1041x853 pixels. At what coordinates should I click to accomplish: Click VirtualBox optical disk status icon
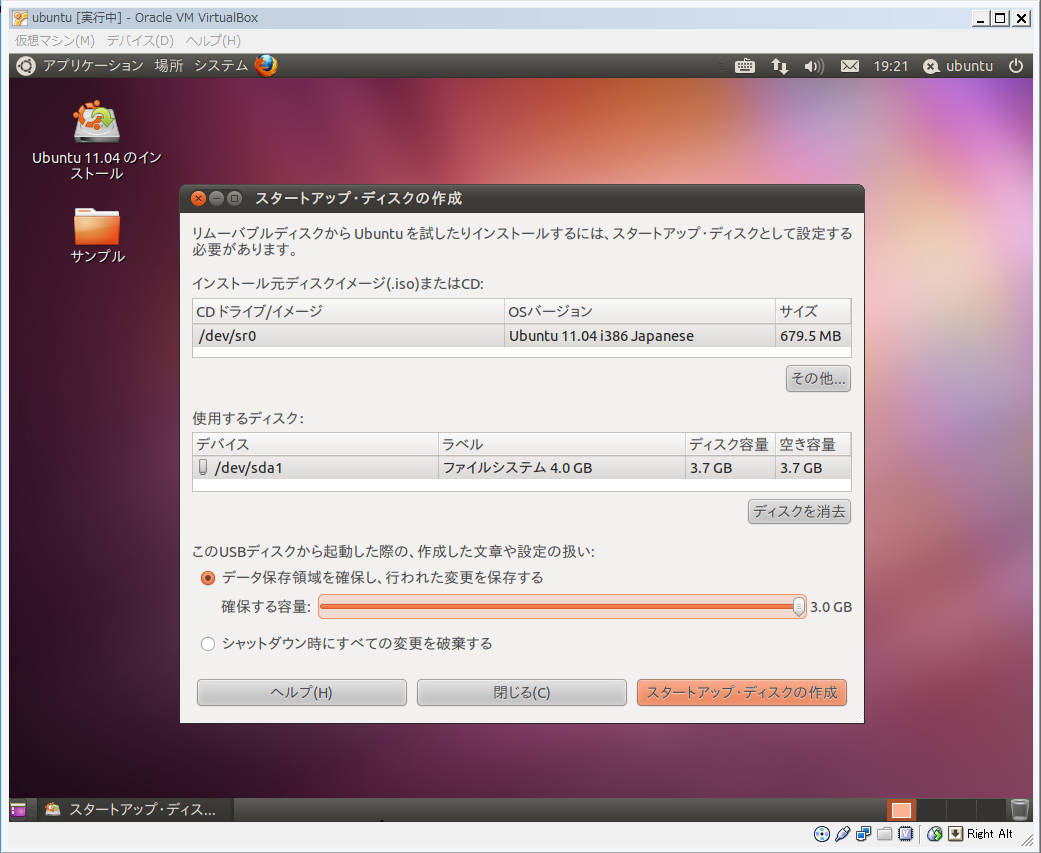[x=822, y=834]
